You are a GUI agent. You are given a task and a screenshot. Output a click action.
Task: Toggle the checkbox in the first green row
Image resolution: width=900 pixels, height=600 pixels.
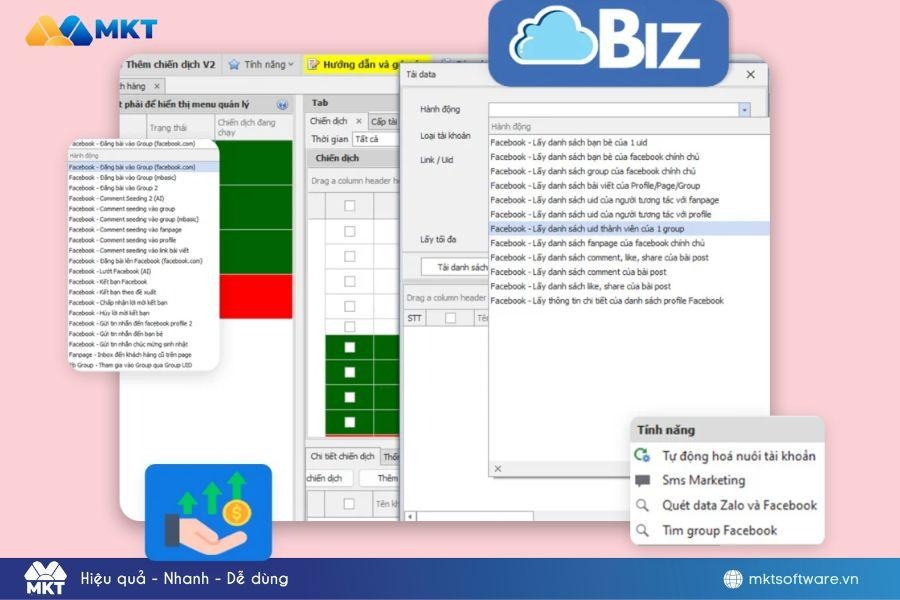(x=349, y=348)
